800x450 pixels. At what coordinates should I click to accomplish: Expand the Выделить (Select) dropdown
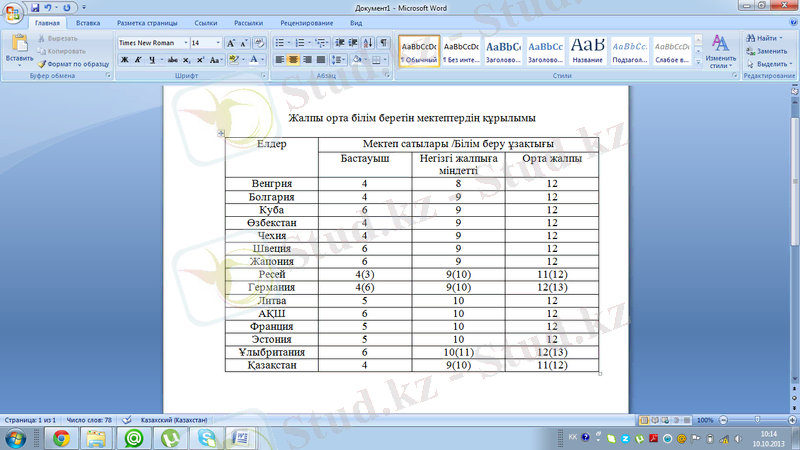tap(770, 64)
